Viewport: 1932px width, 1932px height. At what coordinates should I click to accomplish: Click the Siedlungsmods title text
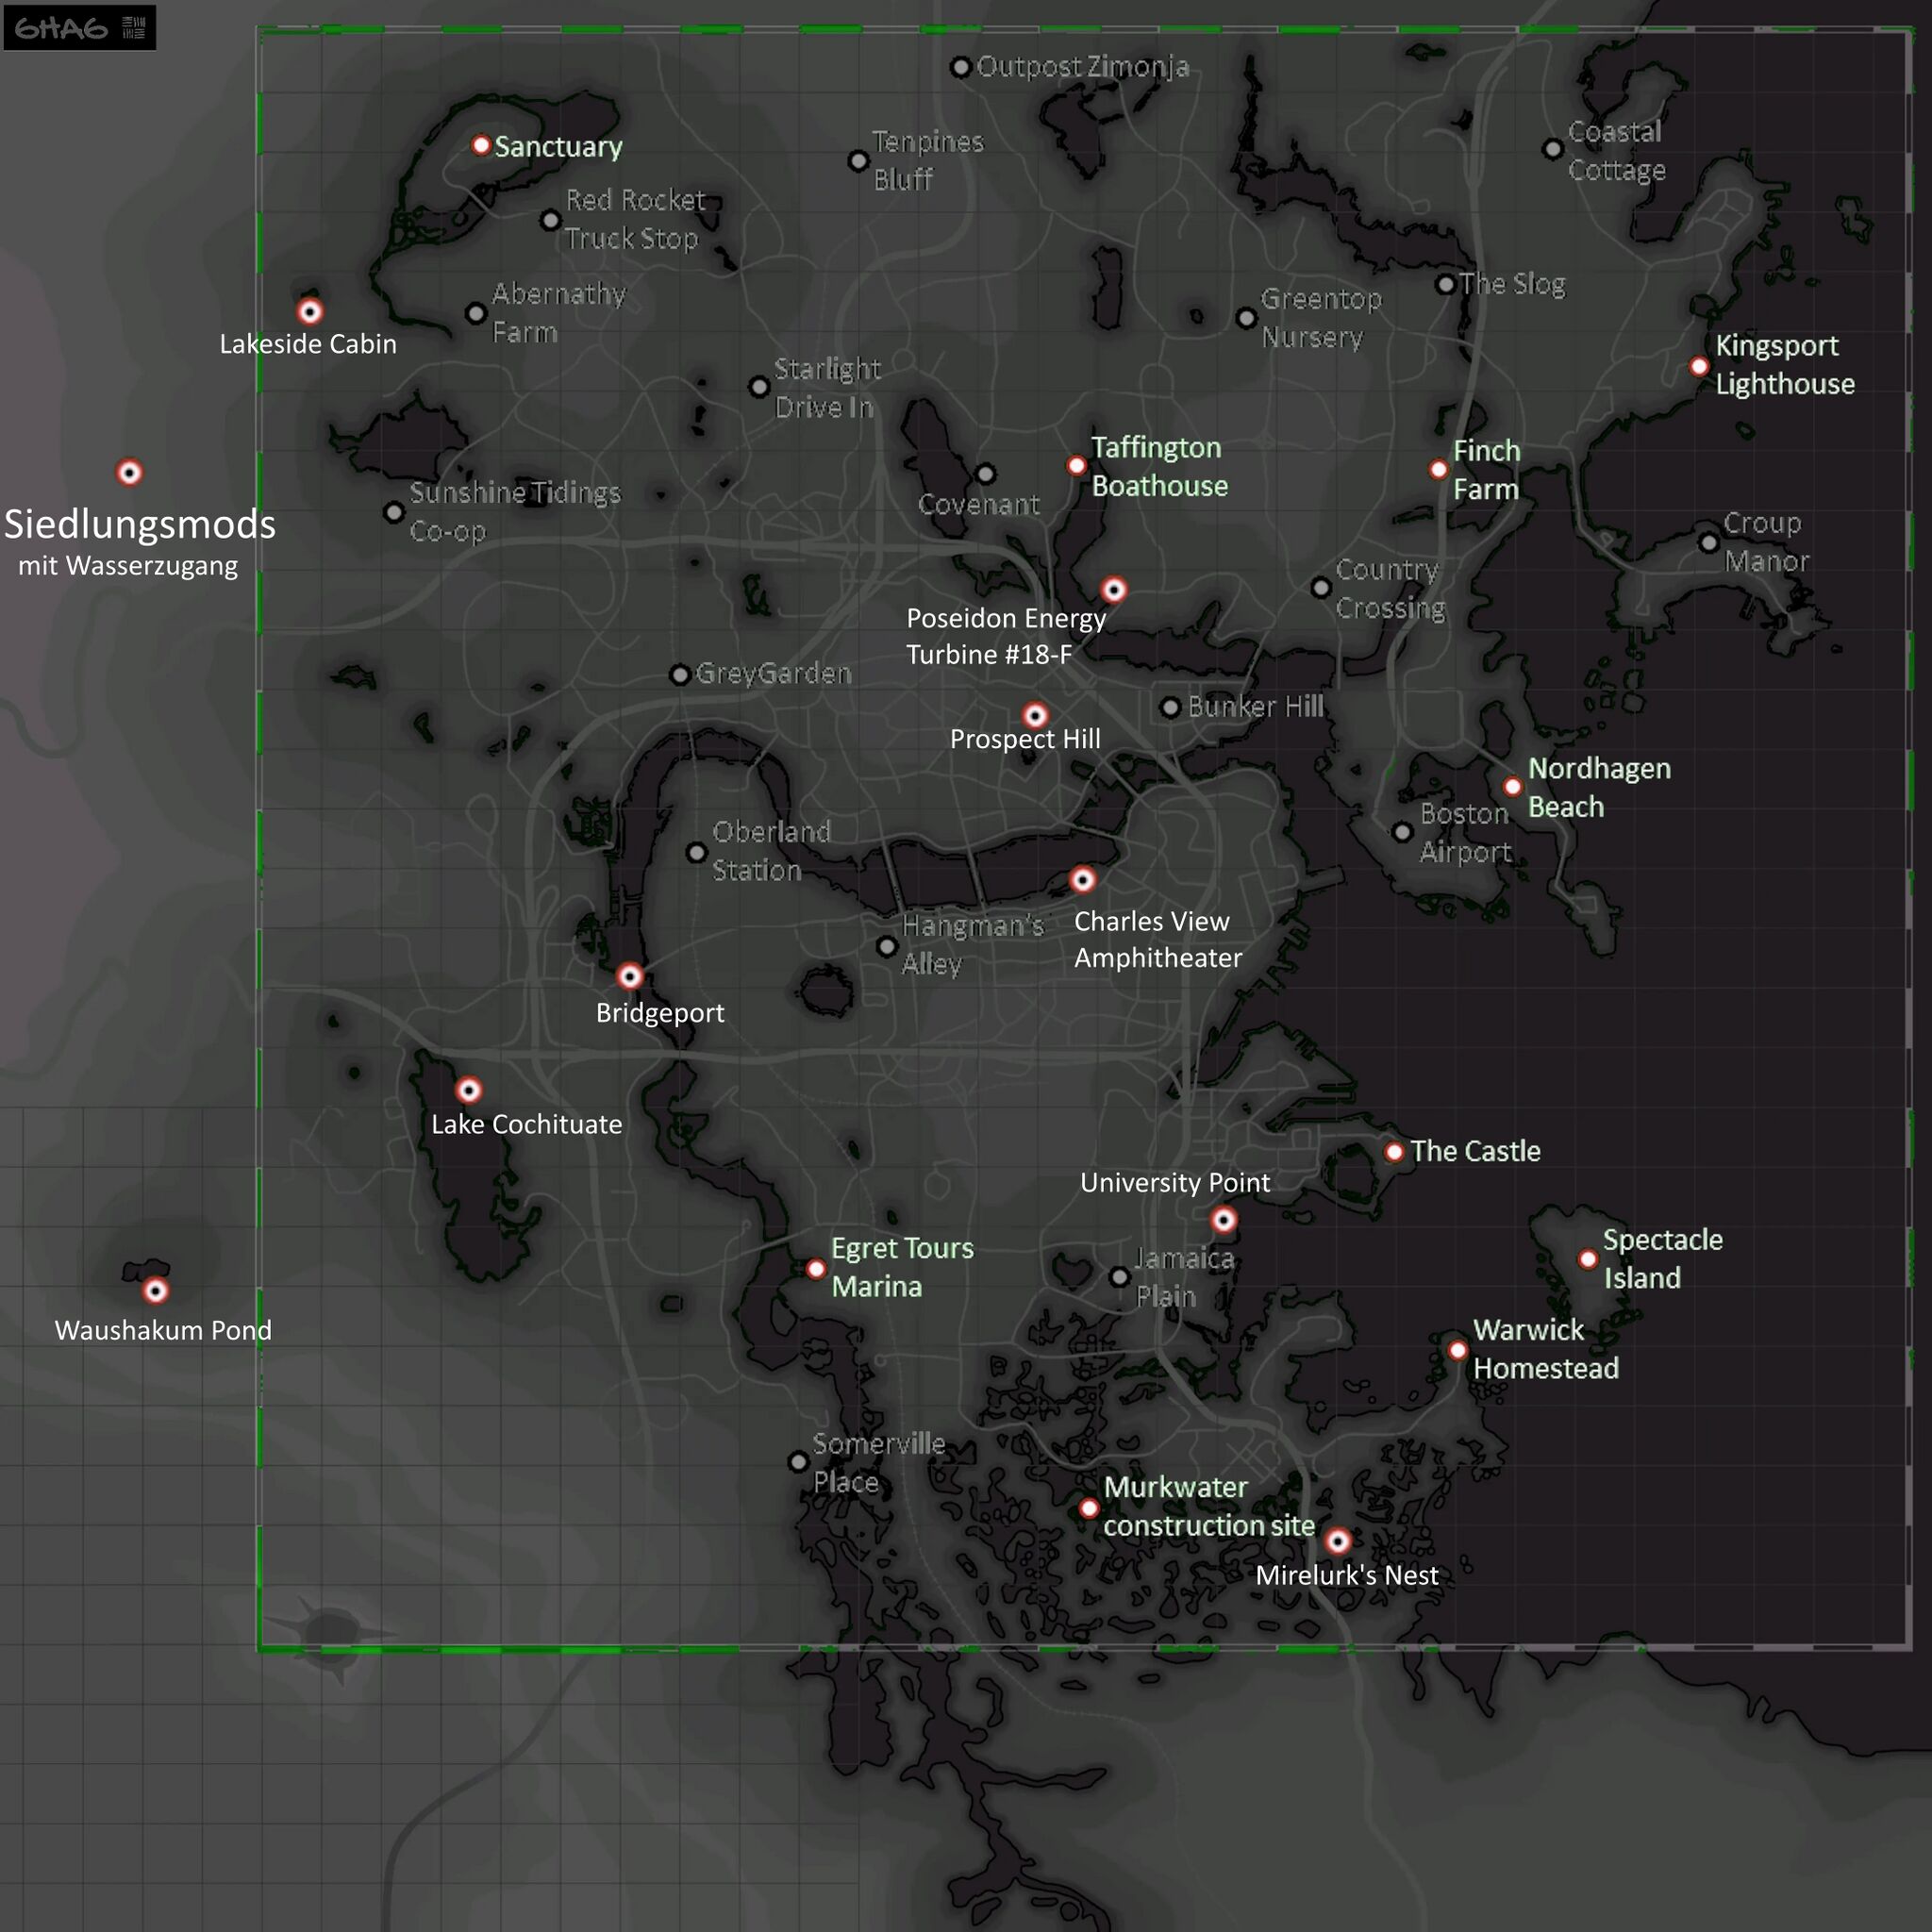click(140, 525)
